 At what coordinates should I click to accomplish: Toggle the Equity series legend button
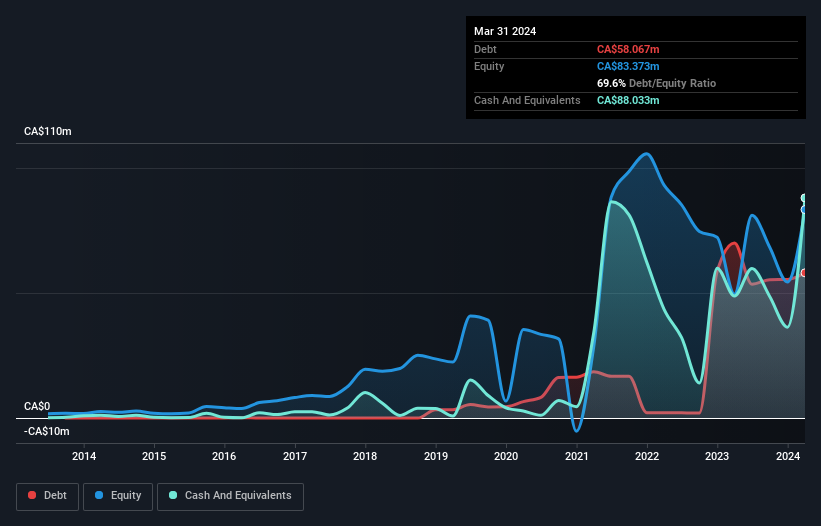[x=118, y=496]
